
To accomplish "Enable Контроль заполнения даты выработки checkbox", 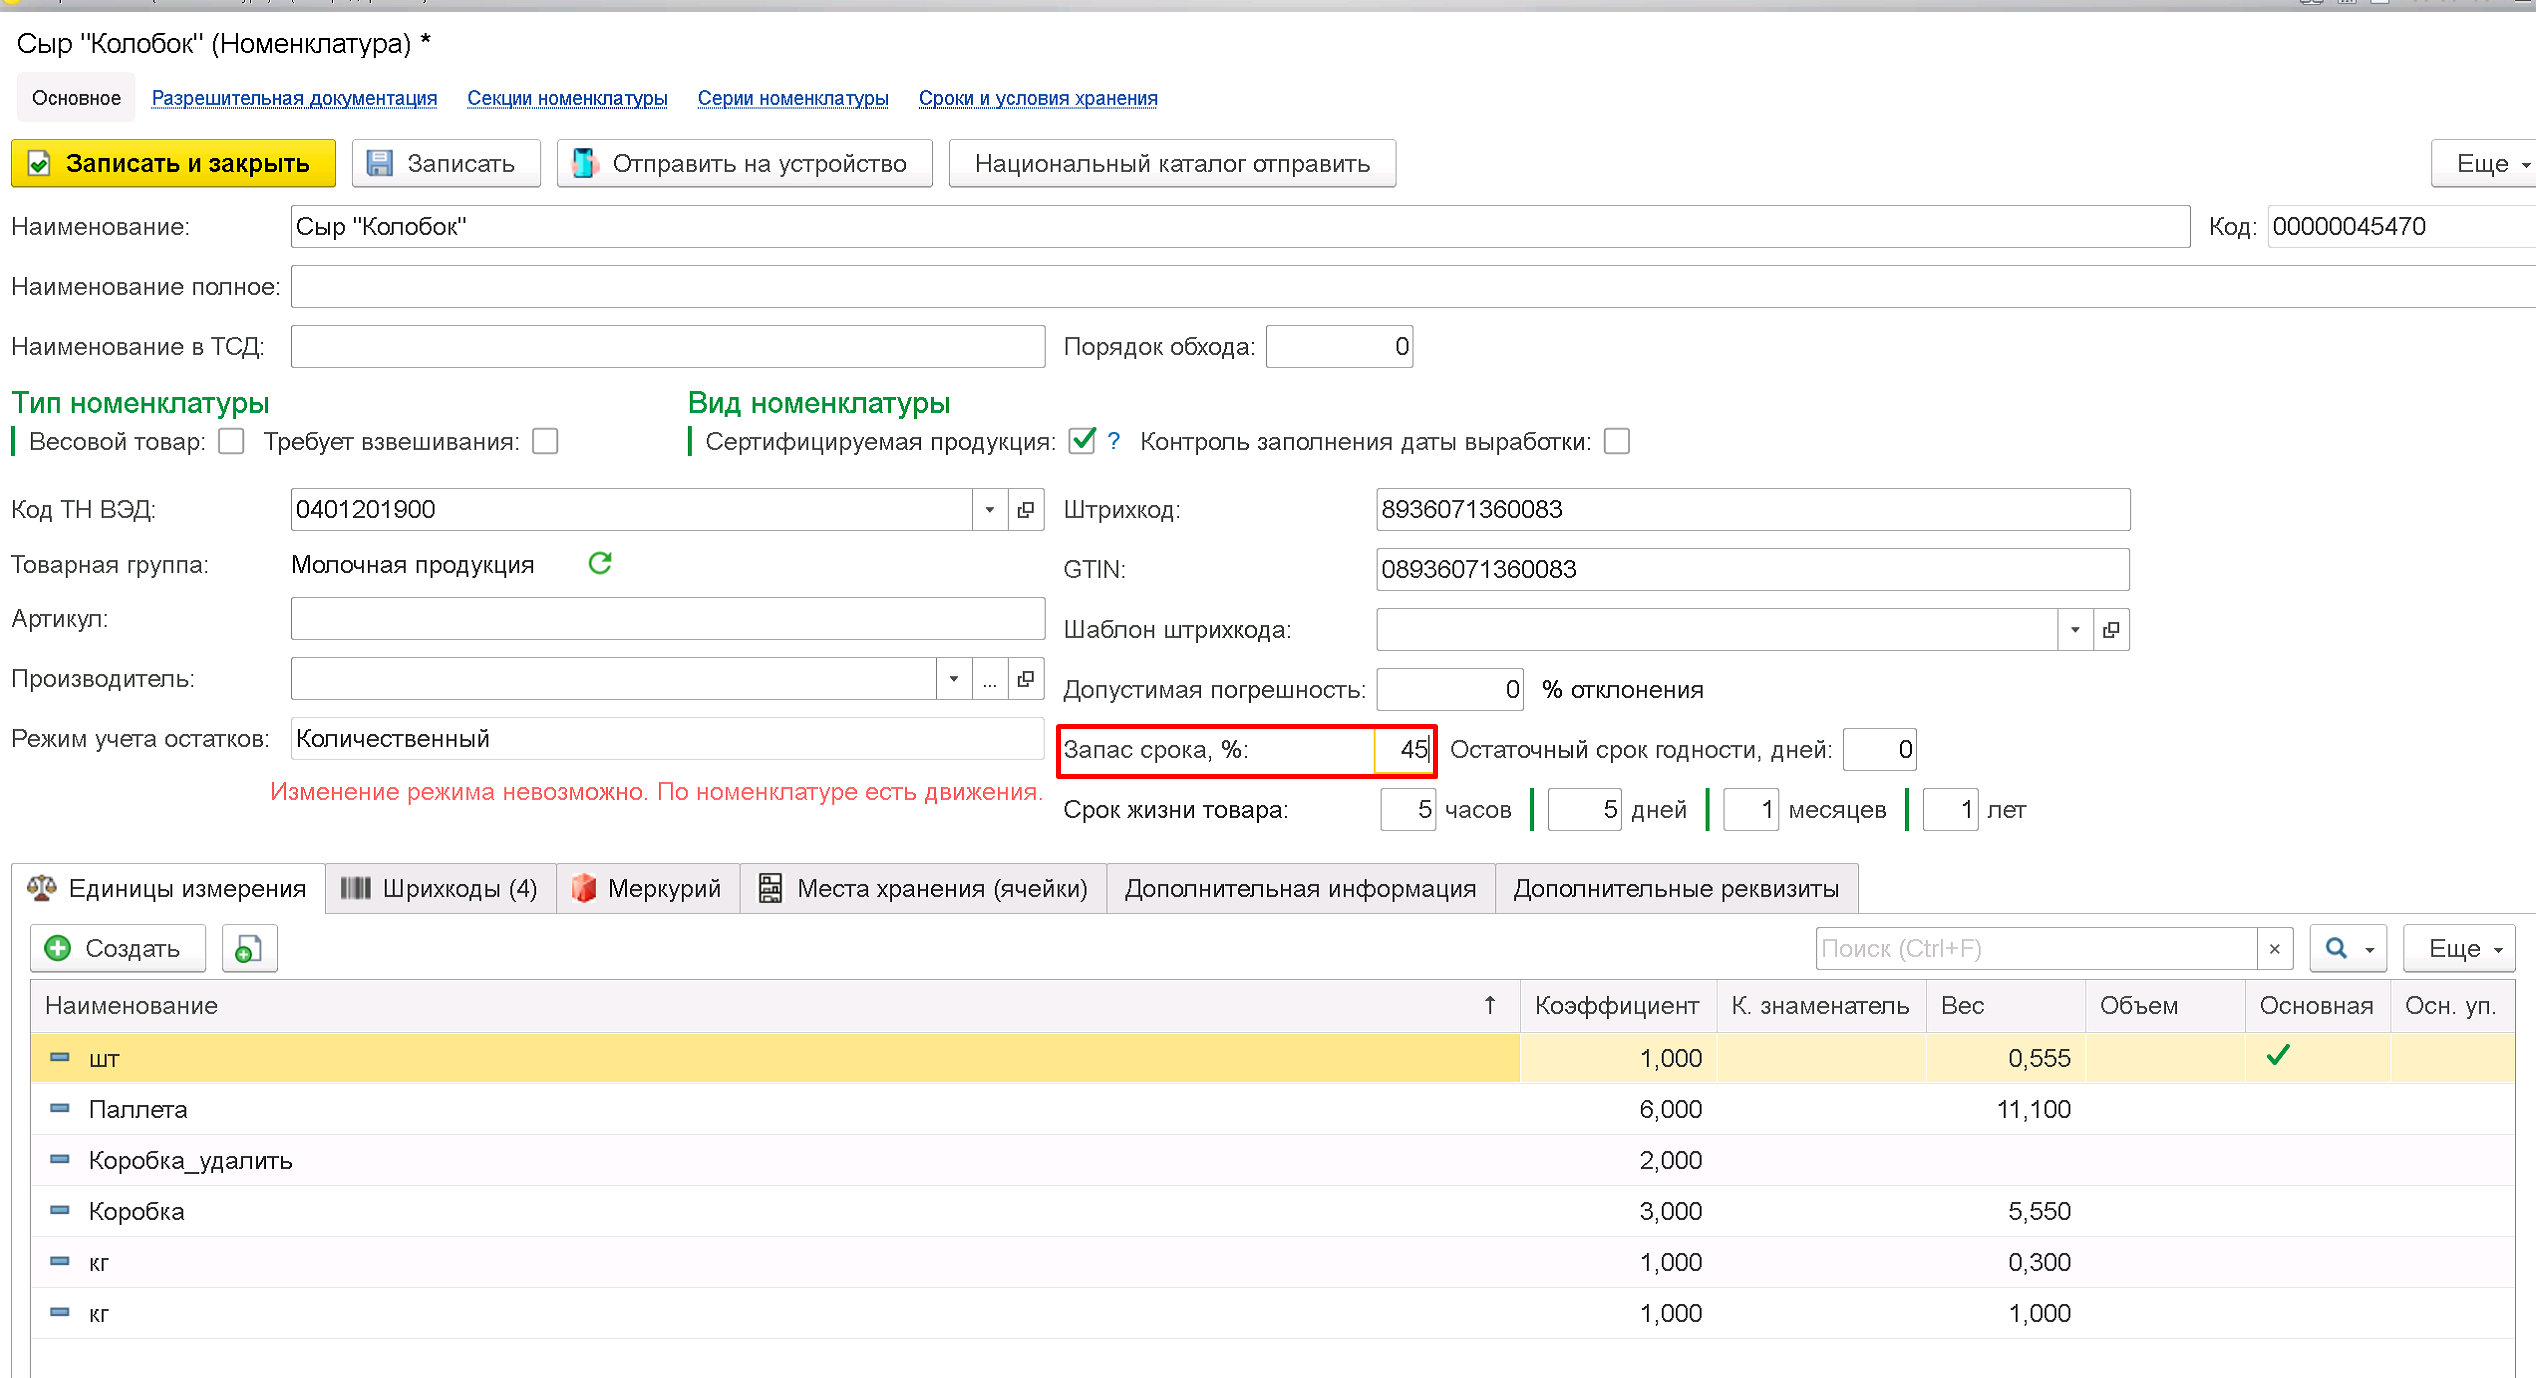I will (x=1617, y=441).
